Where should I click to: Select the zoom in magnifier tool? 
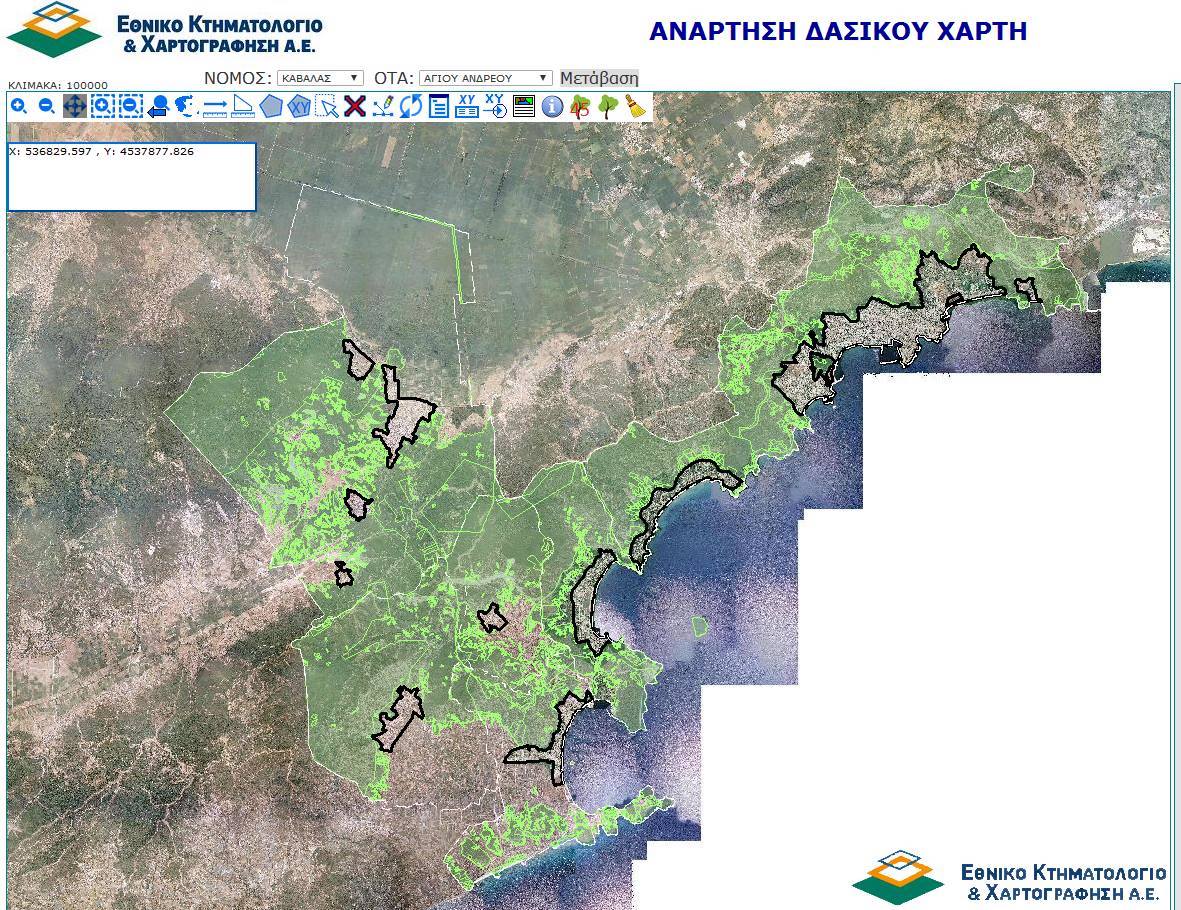(19, 106)
